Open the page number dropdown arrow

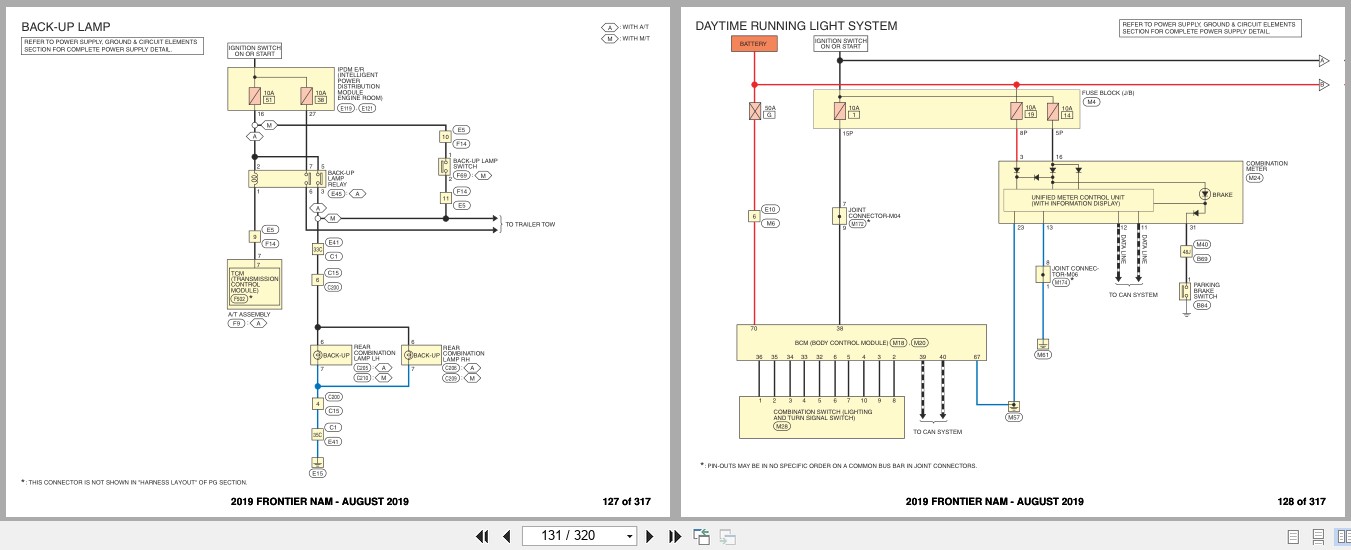[629, 536]
